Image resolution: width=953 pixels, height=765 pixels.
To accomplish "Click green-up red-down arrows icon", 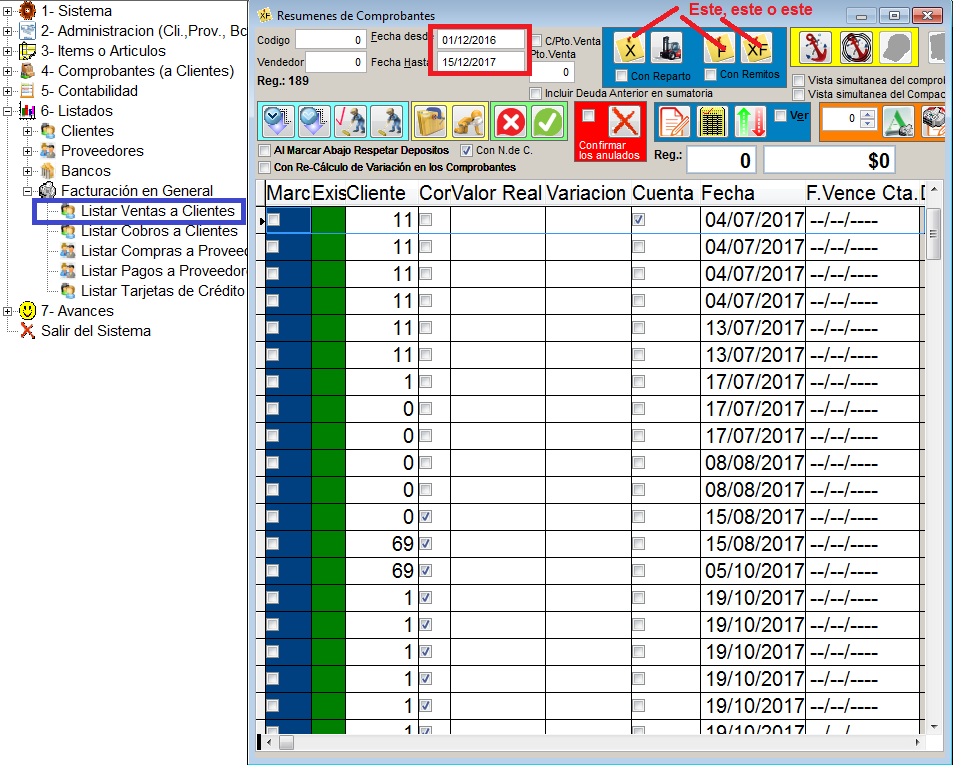I will click(750, 122).
